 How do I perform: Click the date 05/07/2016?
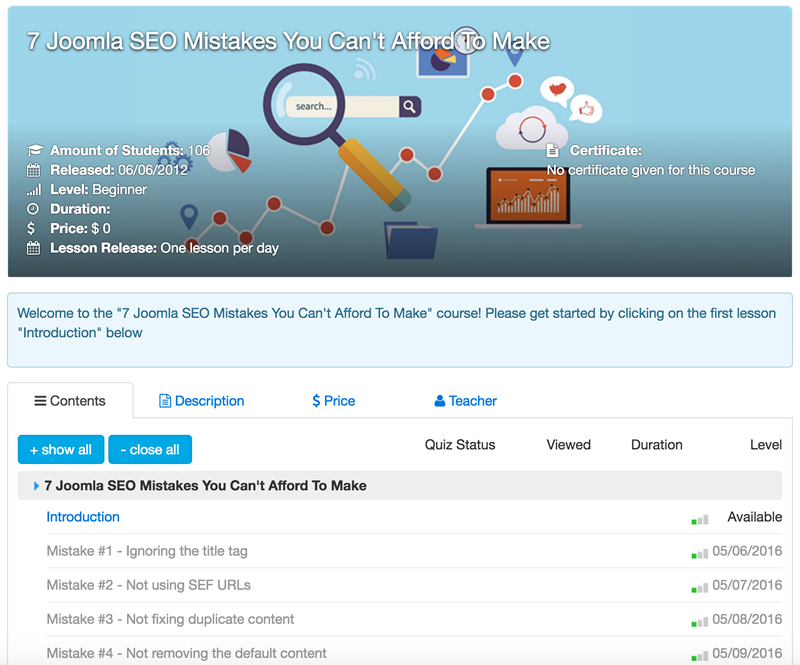click(747, 585)
